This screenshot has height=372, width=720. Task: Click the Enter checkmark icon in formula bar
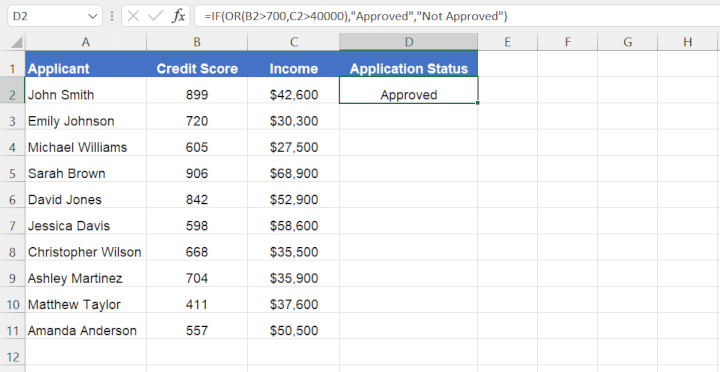[156, 17]
